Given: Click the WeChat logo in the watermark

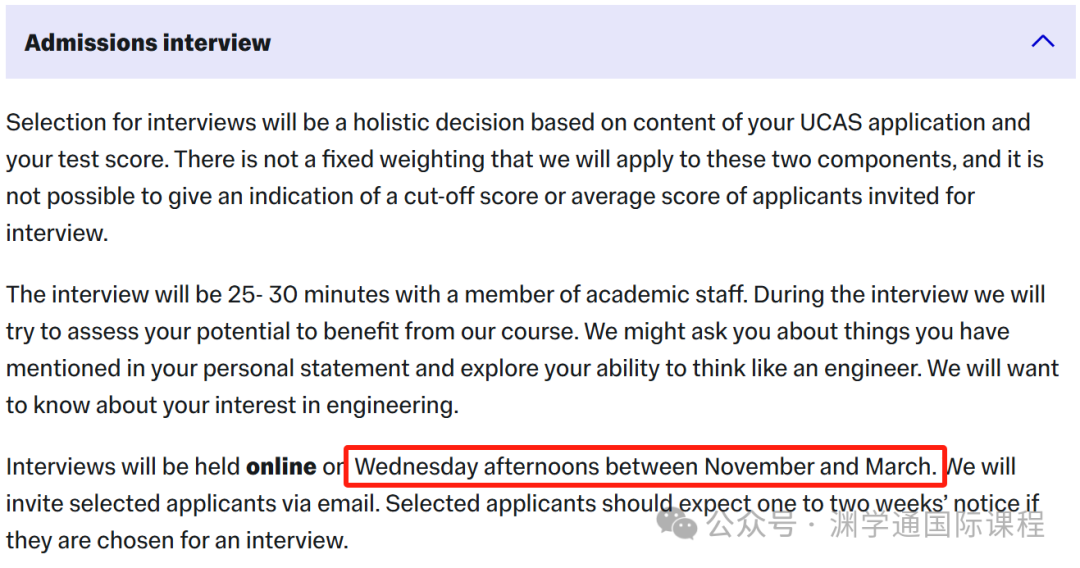Looking at the screenshot, I should (x=676, y=524).
